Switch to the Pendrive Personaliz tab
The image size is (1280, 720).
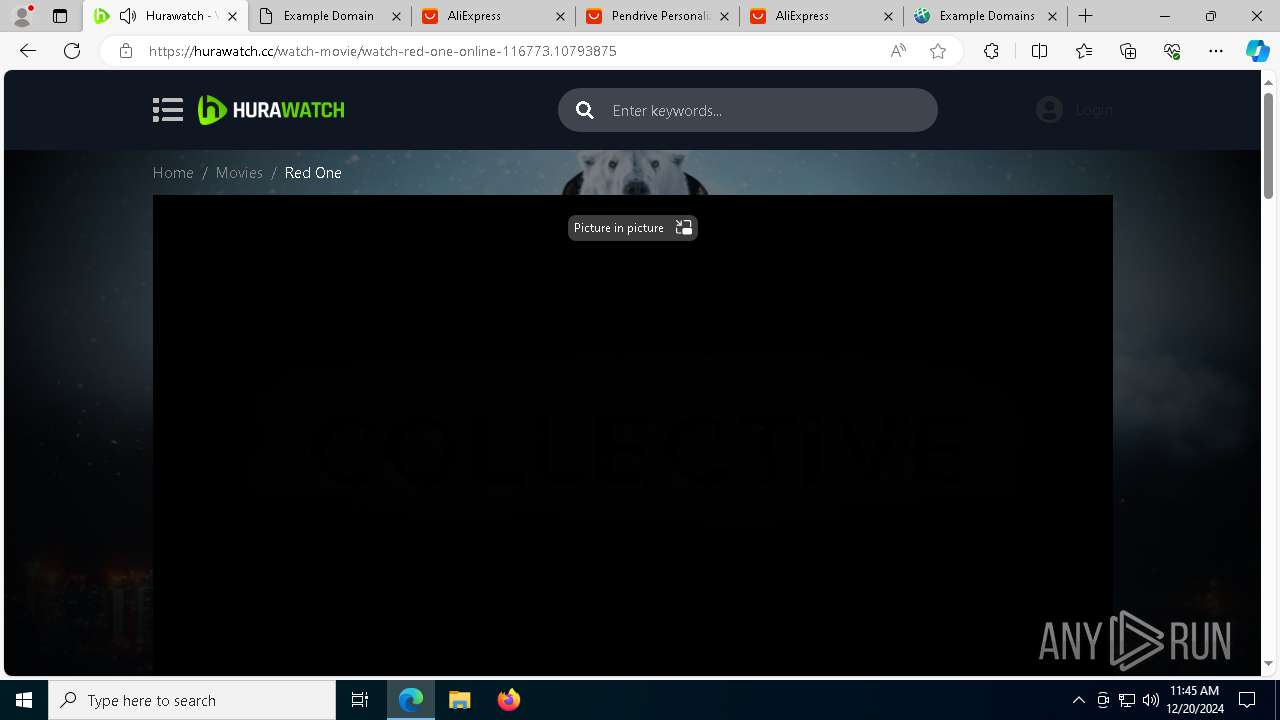pos(659,16)
